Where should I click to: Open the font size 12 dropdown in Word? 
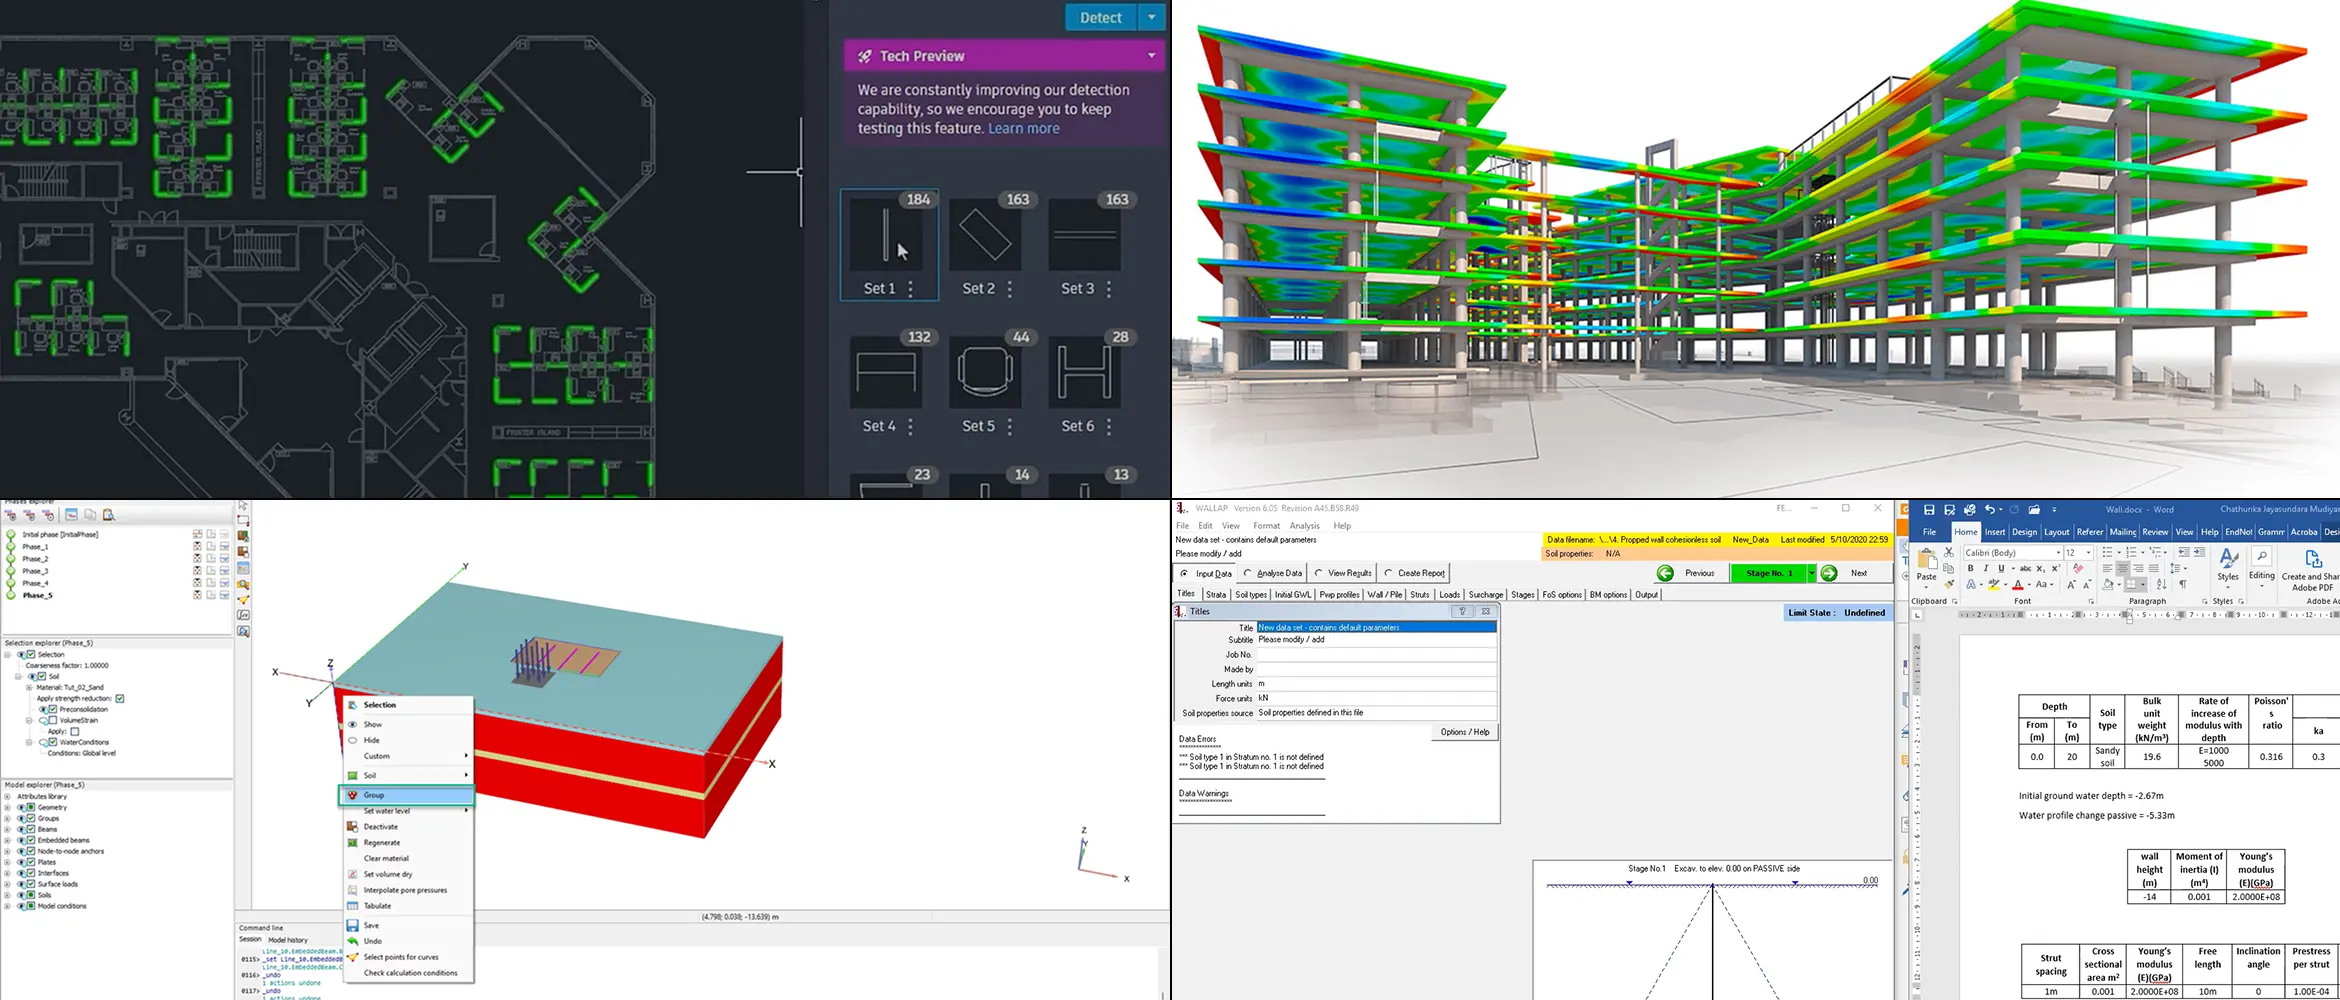coord(2088,552)
